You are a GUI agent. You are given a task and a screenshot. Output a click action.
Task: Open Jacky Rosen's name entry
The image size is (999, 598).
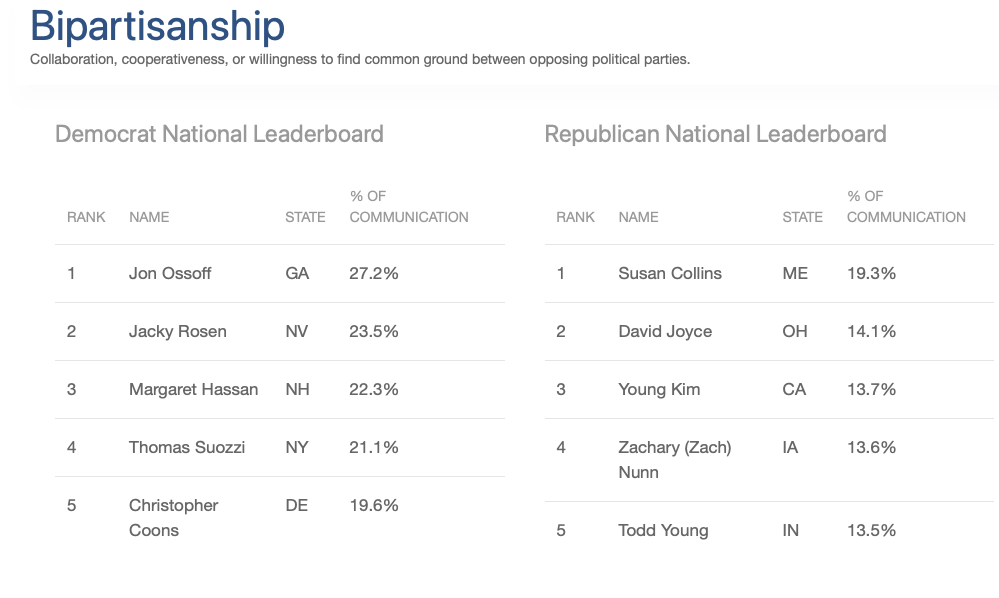pyautogui.click(x=178, y=331)
